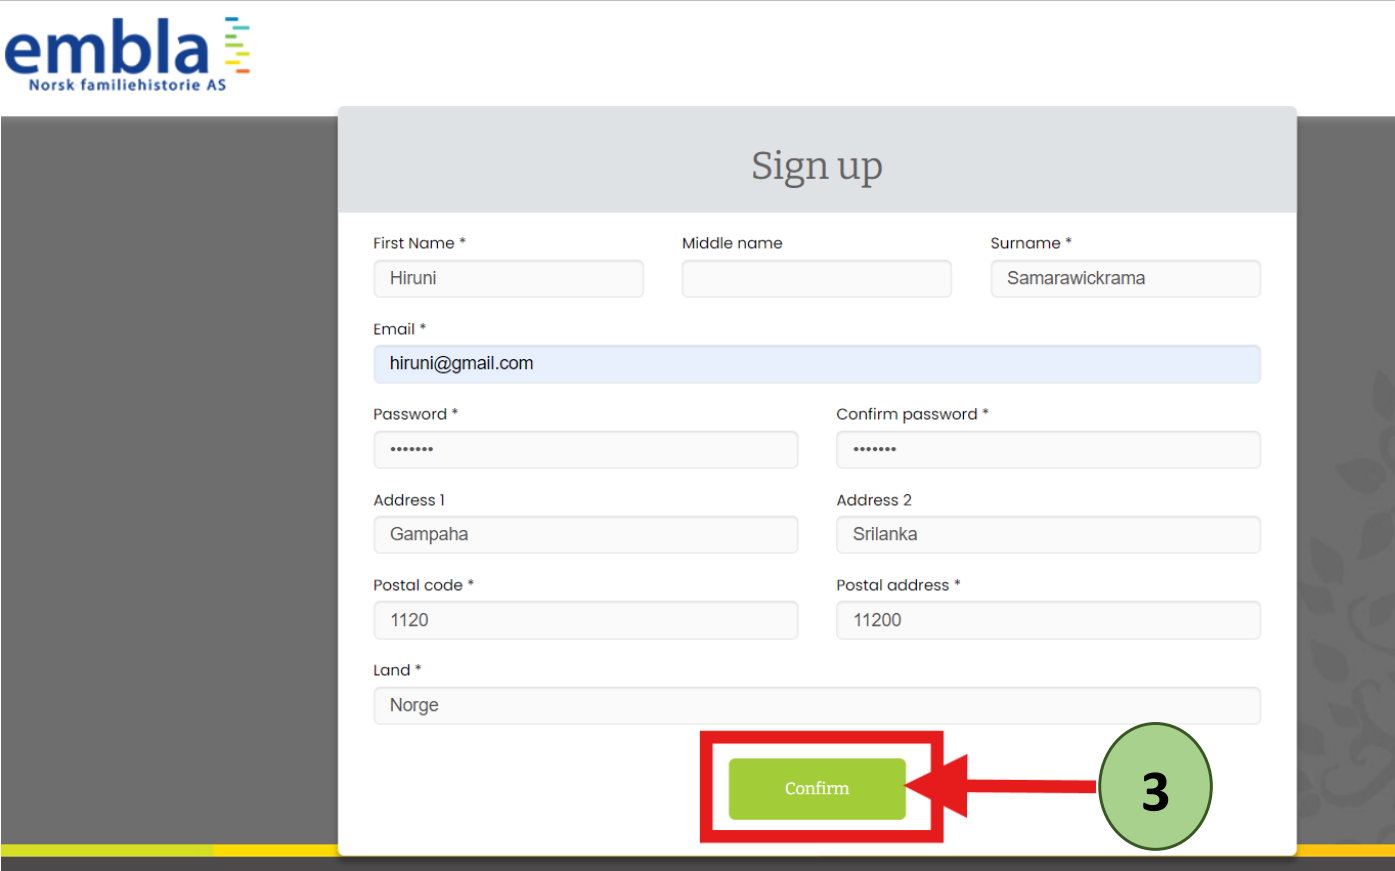The height and width of the screenshot is (871, 1395).
Task: Focus the Postal code field showing 1120
Action: coord(585,620)
